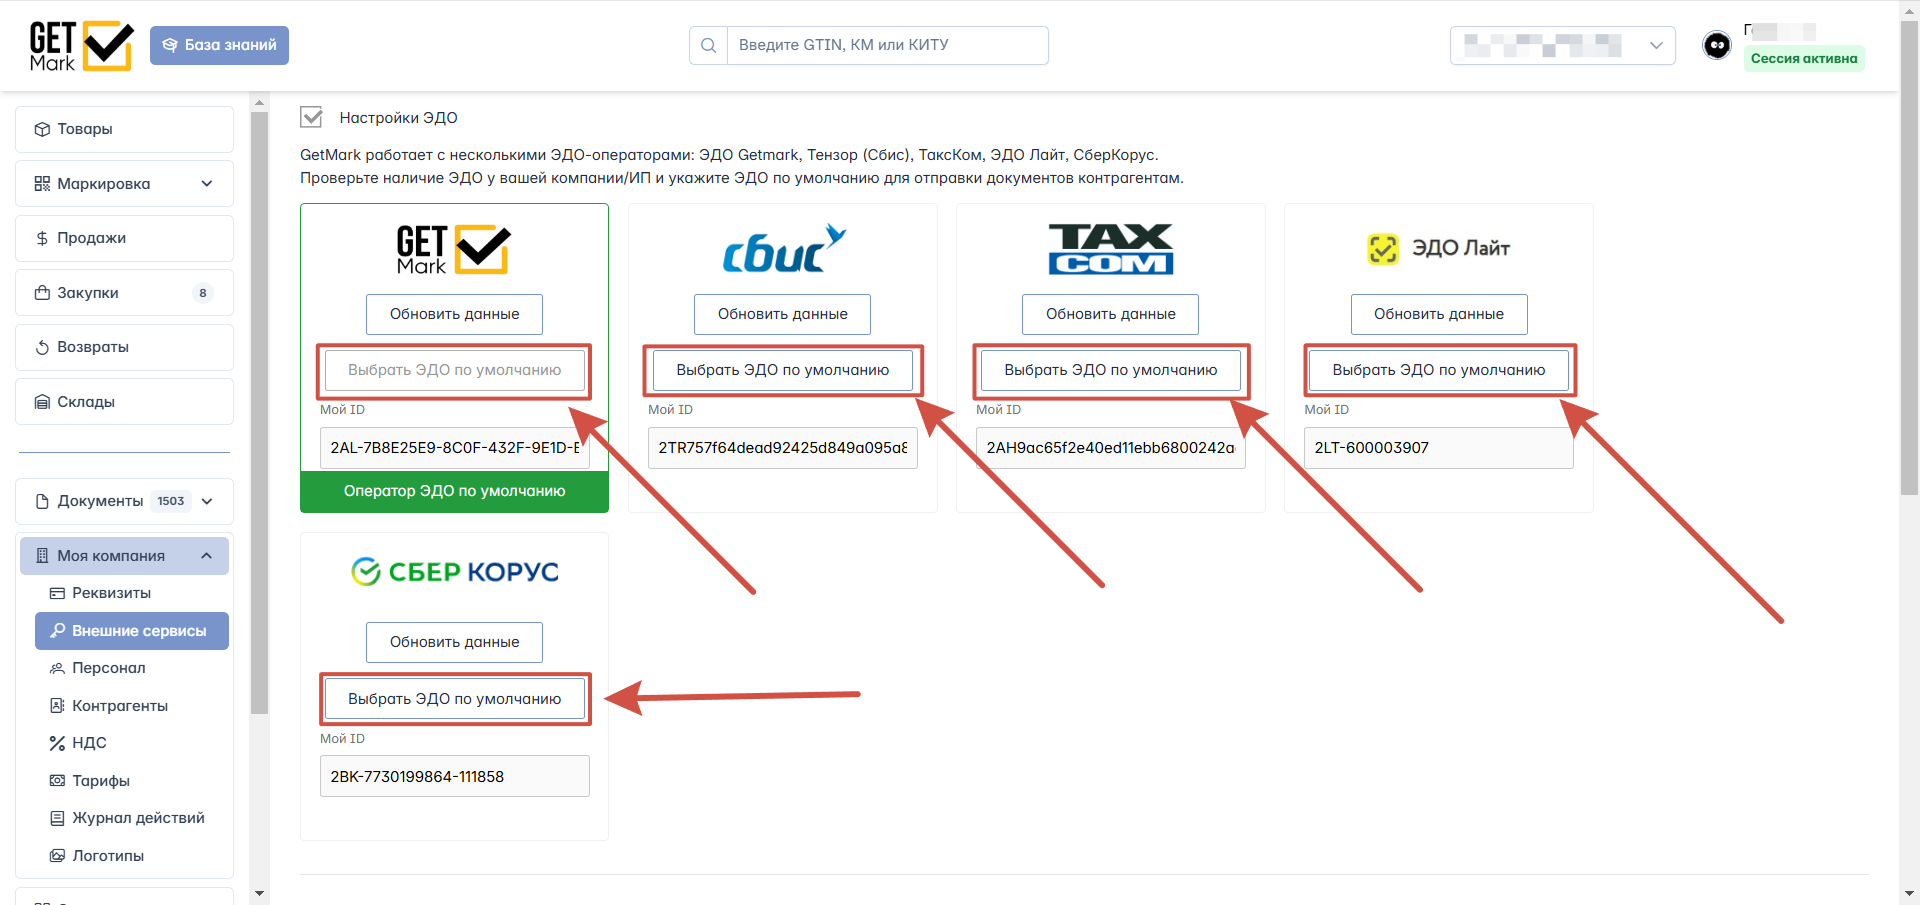The height and width of the screenshot is (905, 1920).
Task: Click the Журнал действий list icon
Action: click(57, 818)
